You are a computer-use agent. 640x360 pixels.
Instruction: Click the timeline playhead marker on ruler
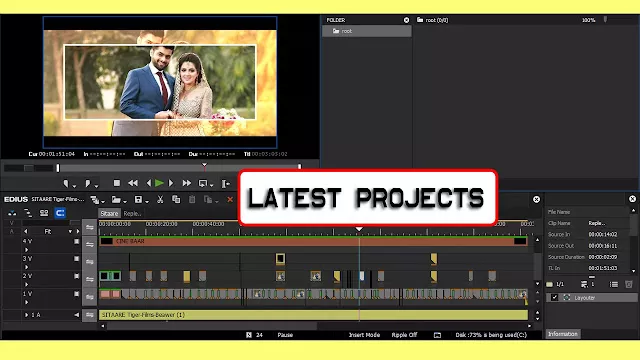[x=359, y=229]
